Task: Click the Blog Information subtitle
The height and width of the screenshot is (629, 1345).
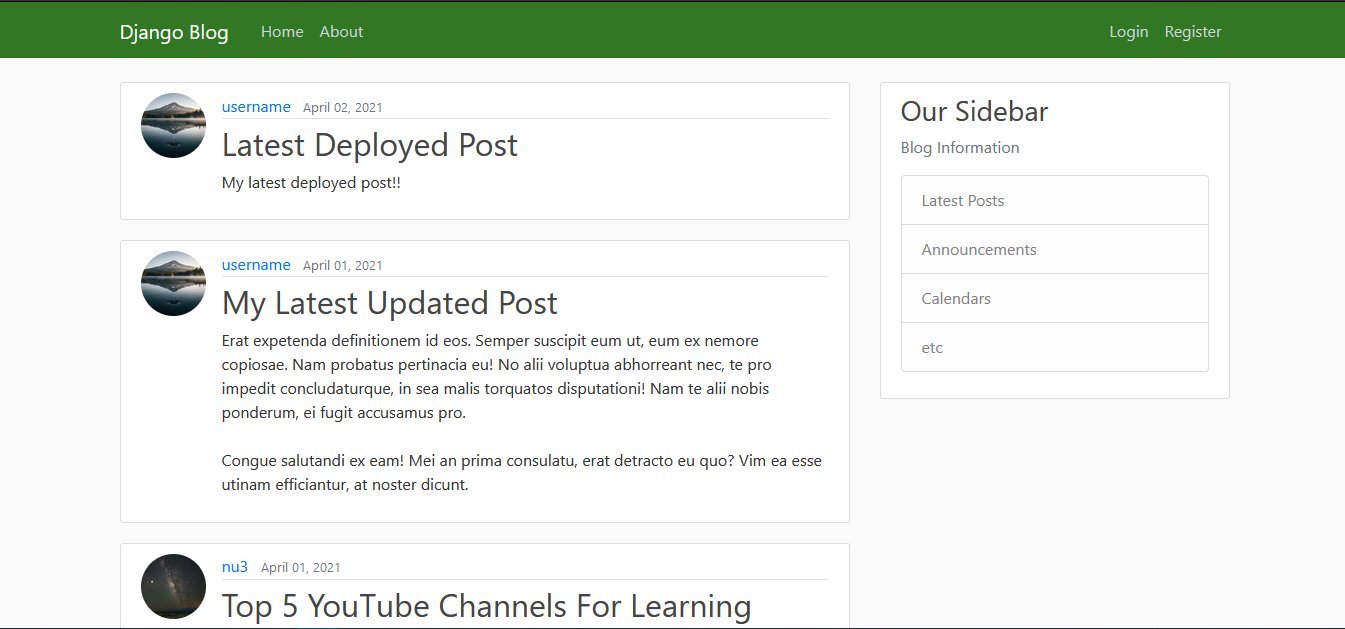Action: point(960,148)
